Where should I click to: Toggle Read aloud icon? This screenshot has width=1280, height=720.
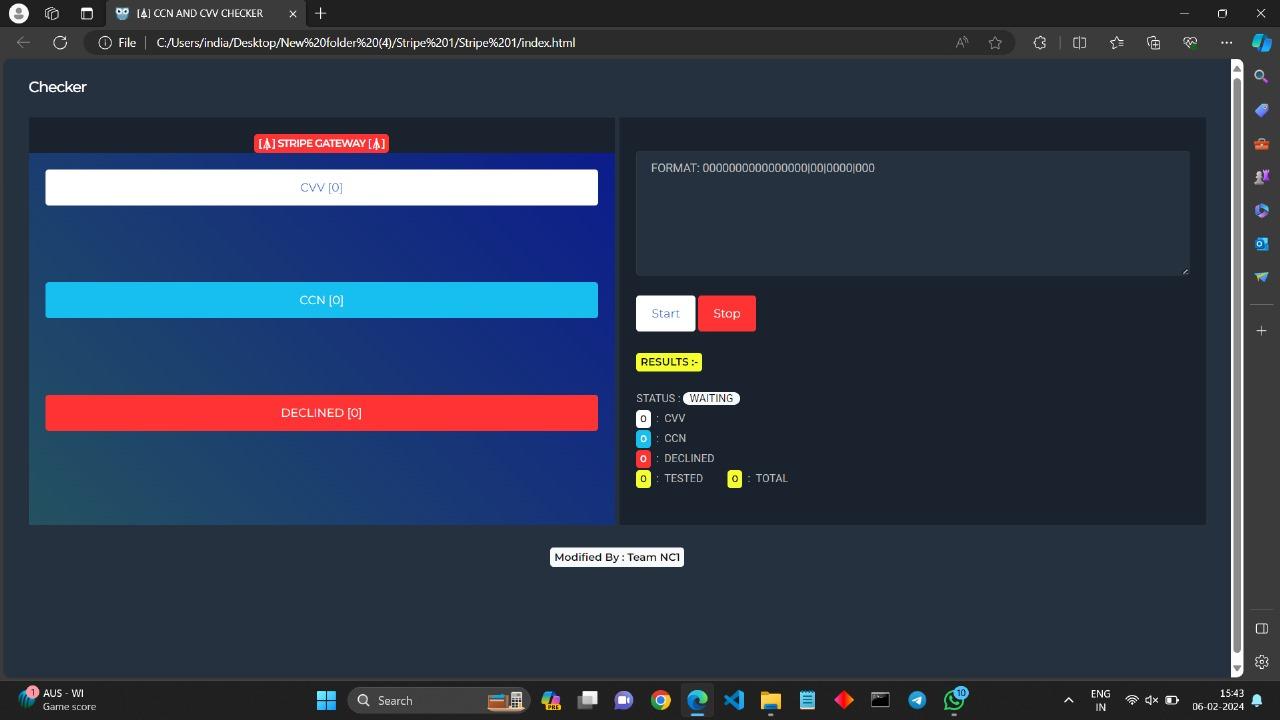[x=962, y=42]
